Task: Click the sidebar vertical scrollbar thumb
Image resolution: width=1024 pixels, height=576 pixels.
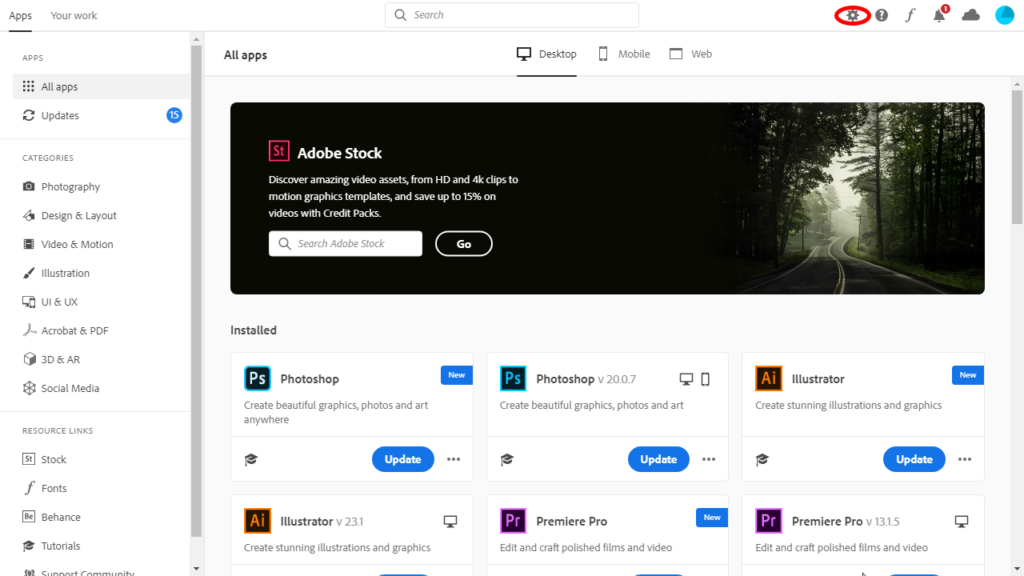Action: (x=197, y=291)
